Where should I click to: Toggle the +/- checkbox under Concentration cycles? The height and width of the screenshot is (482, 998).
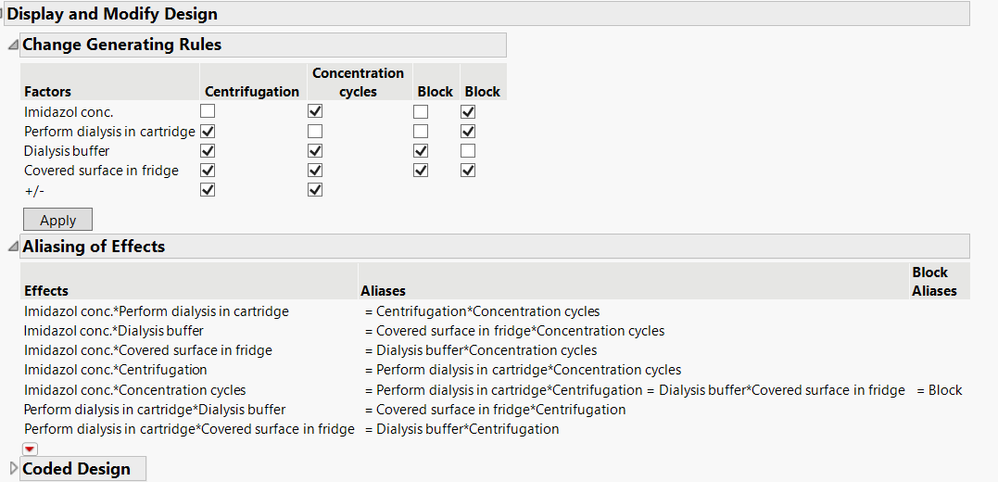tap(315, 190)
